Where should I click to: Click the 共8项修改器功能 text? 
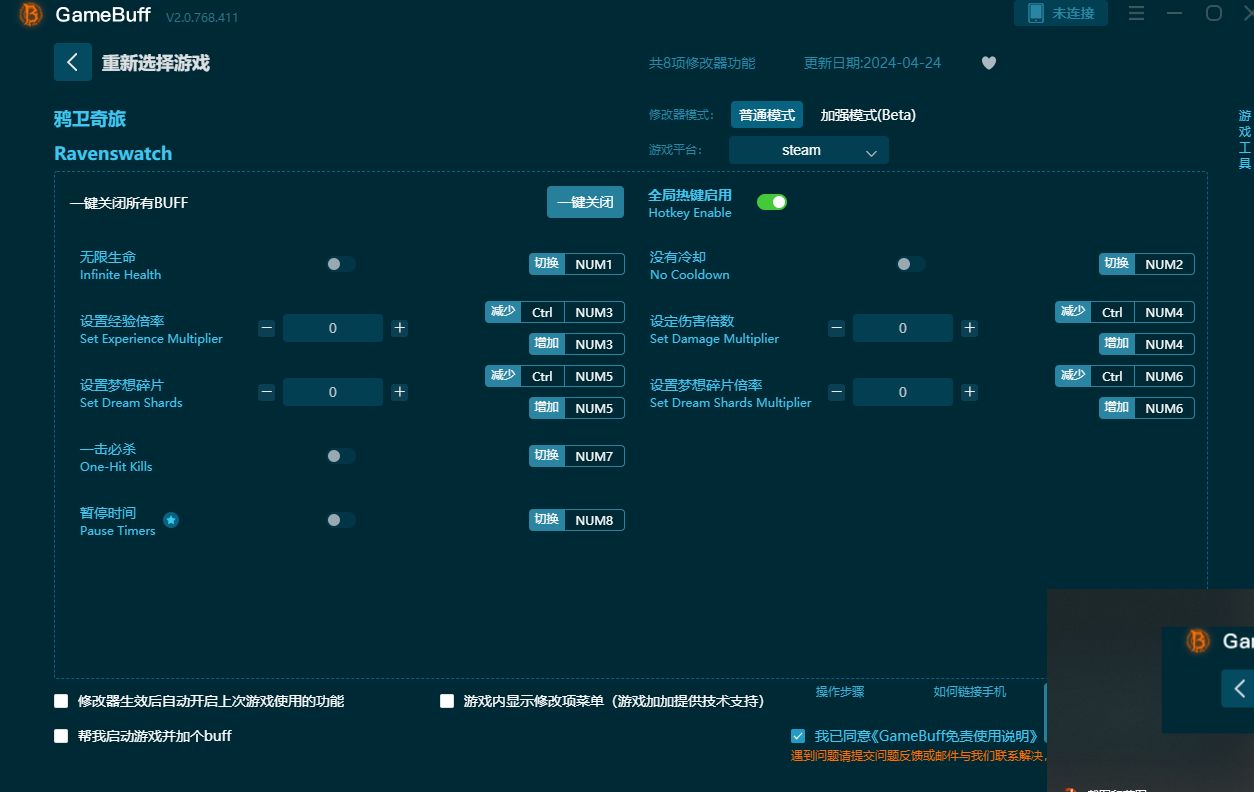(x=702, y=63)
